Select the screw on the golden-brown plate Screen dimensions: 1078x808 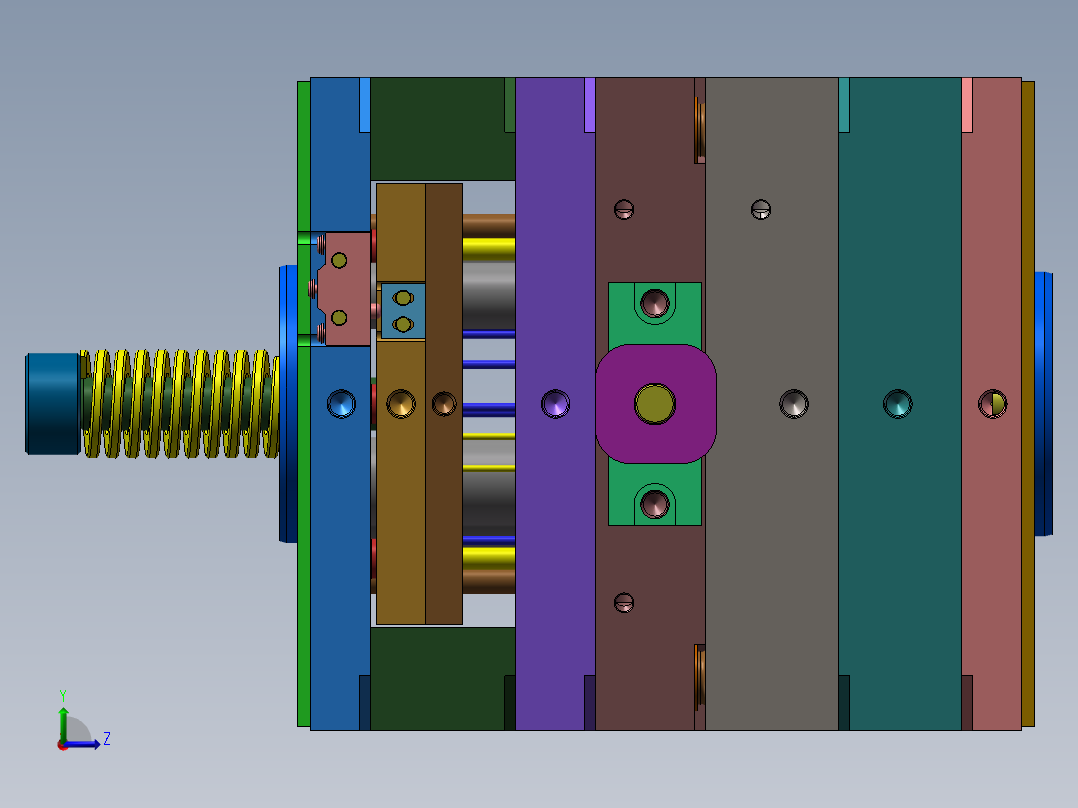point(400,404)
